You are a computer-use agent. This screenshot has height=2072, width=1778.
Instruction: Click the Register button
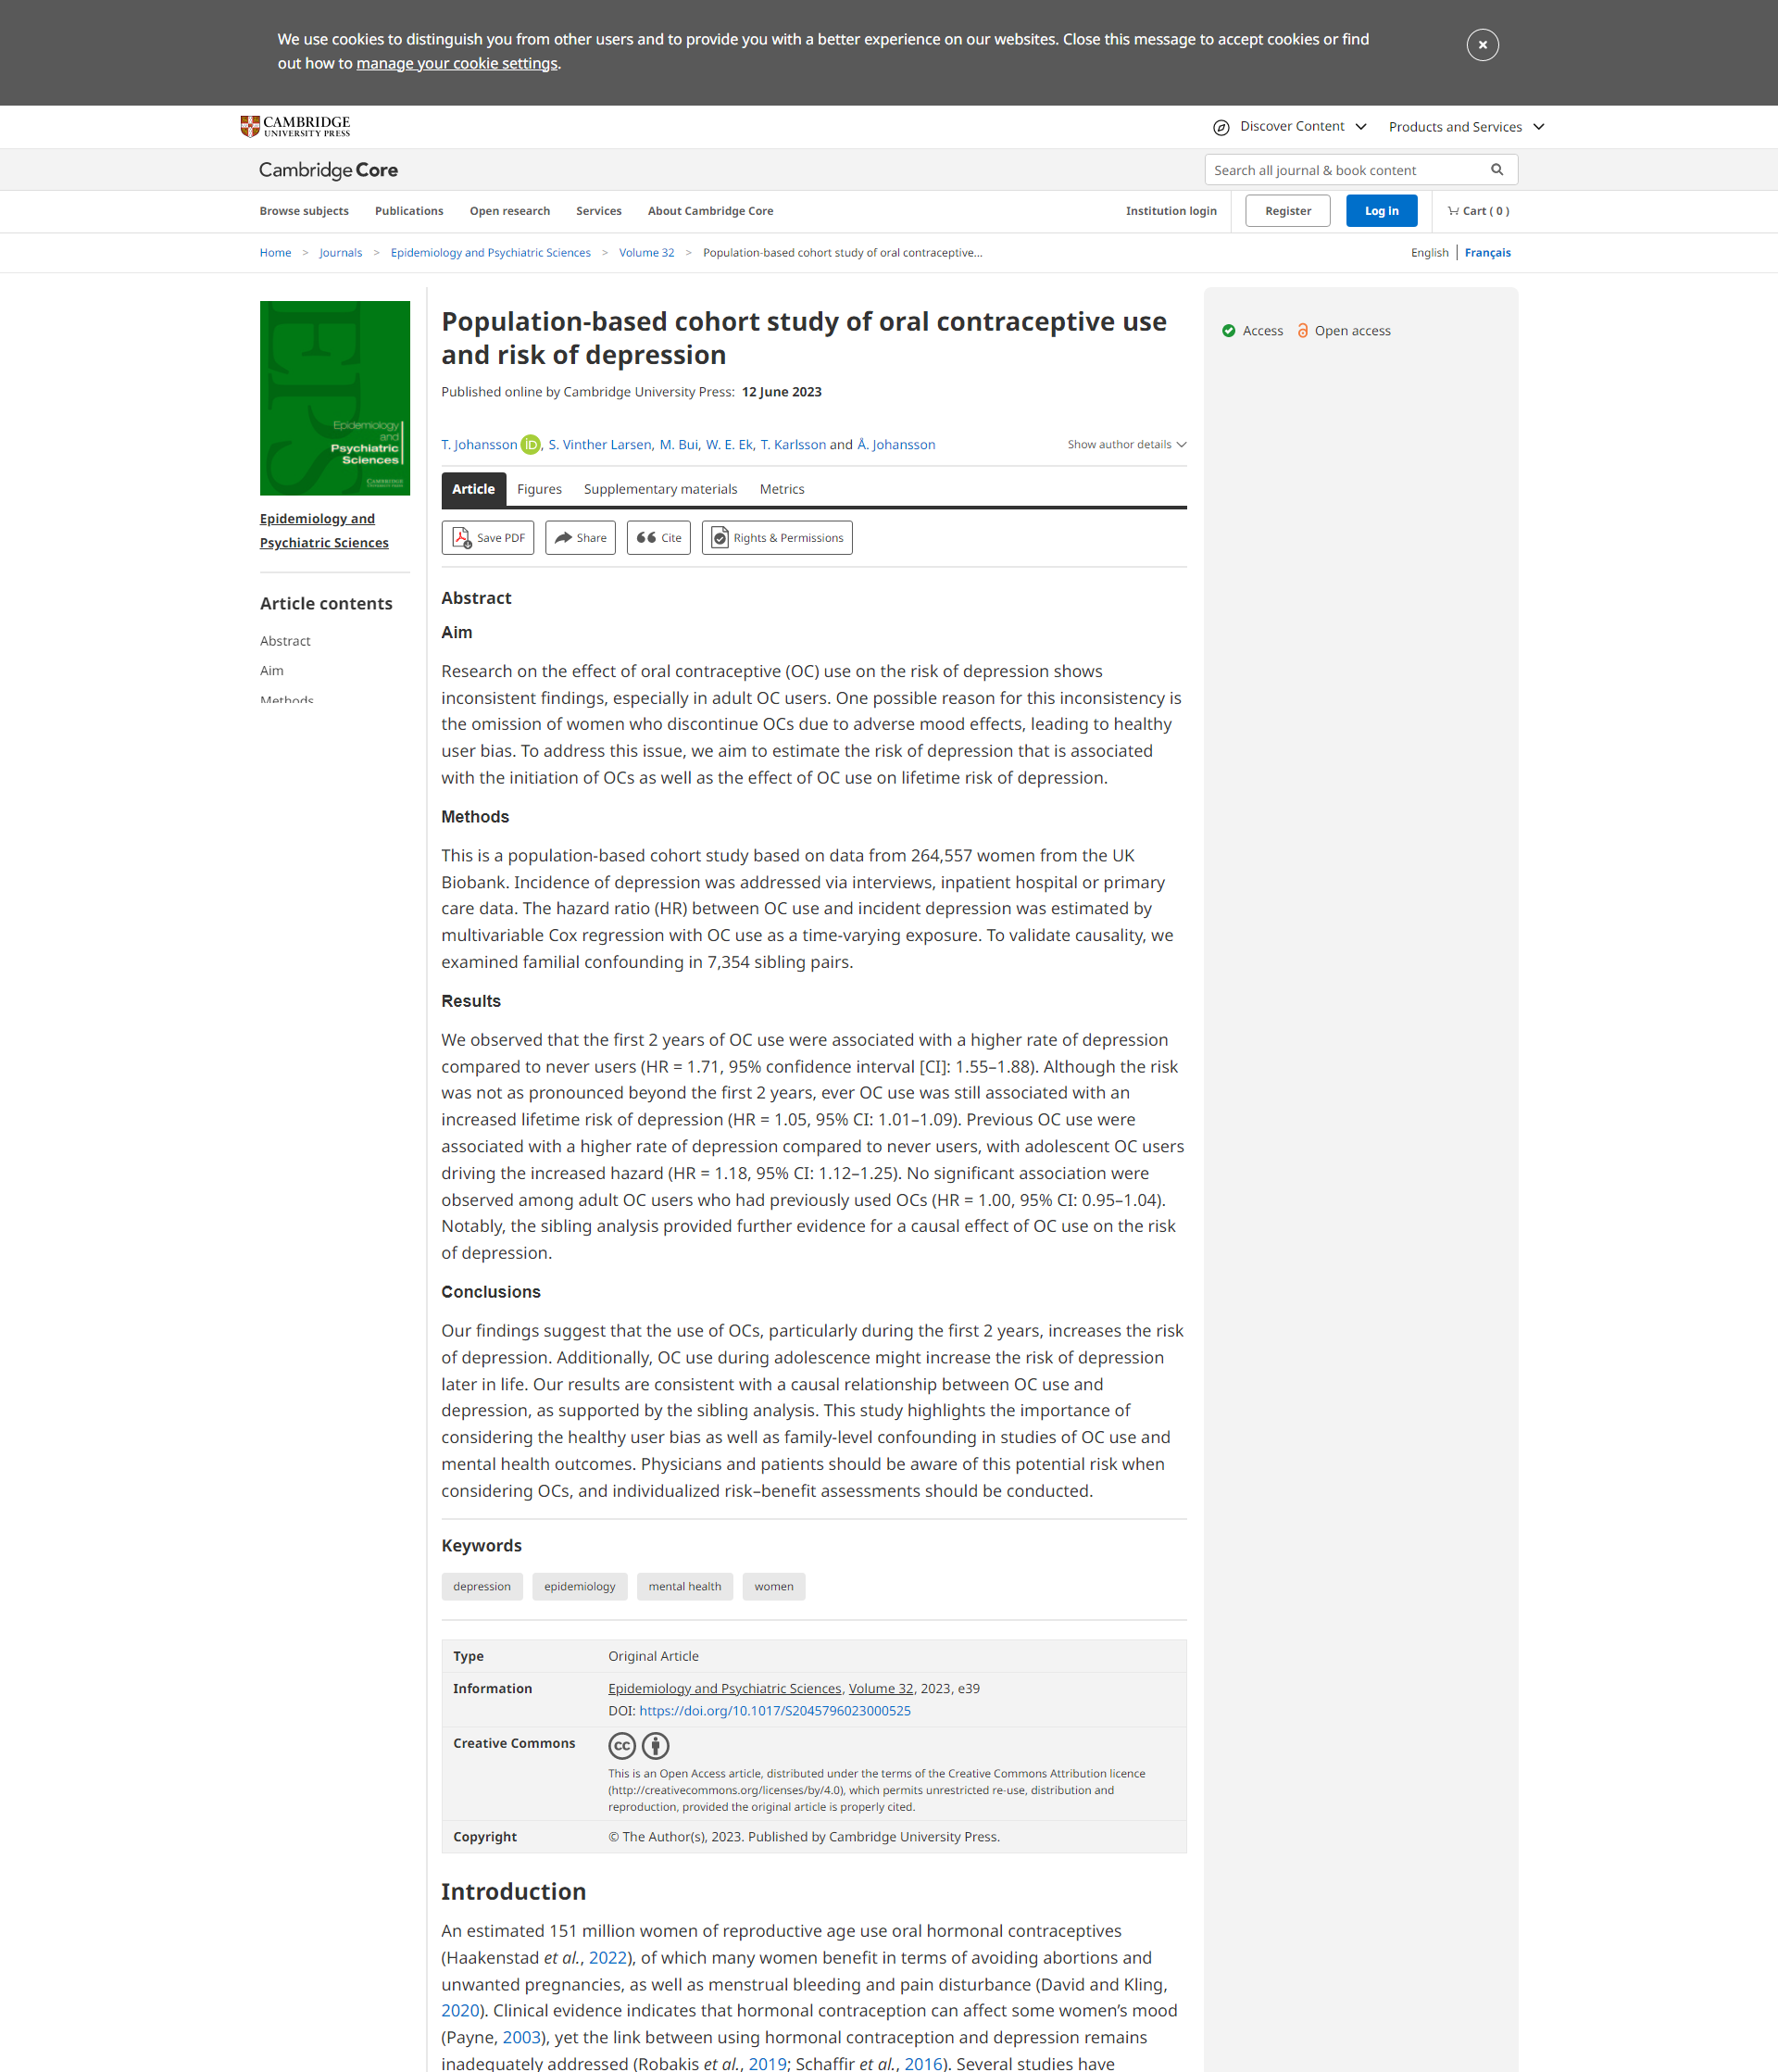coord(1287,211)
